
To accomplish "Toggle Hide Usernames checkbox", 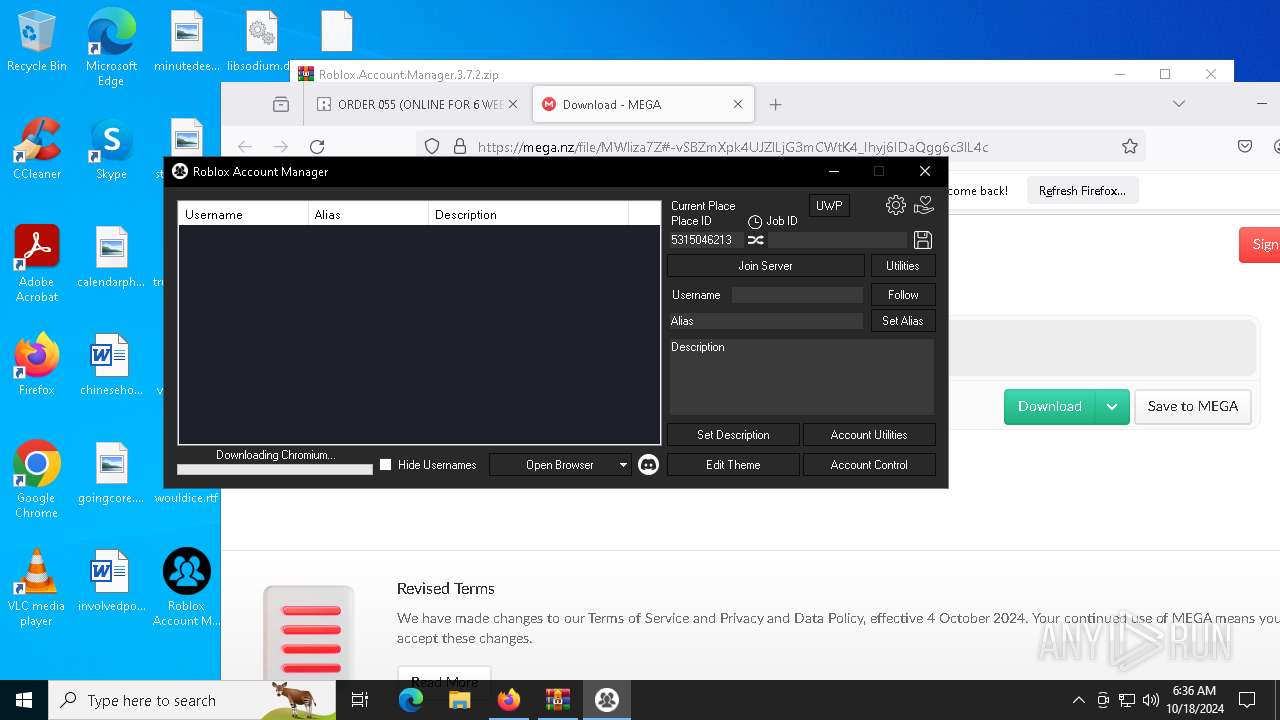I will pyautogui.click(x=386, y=465).
